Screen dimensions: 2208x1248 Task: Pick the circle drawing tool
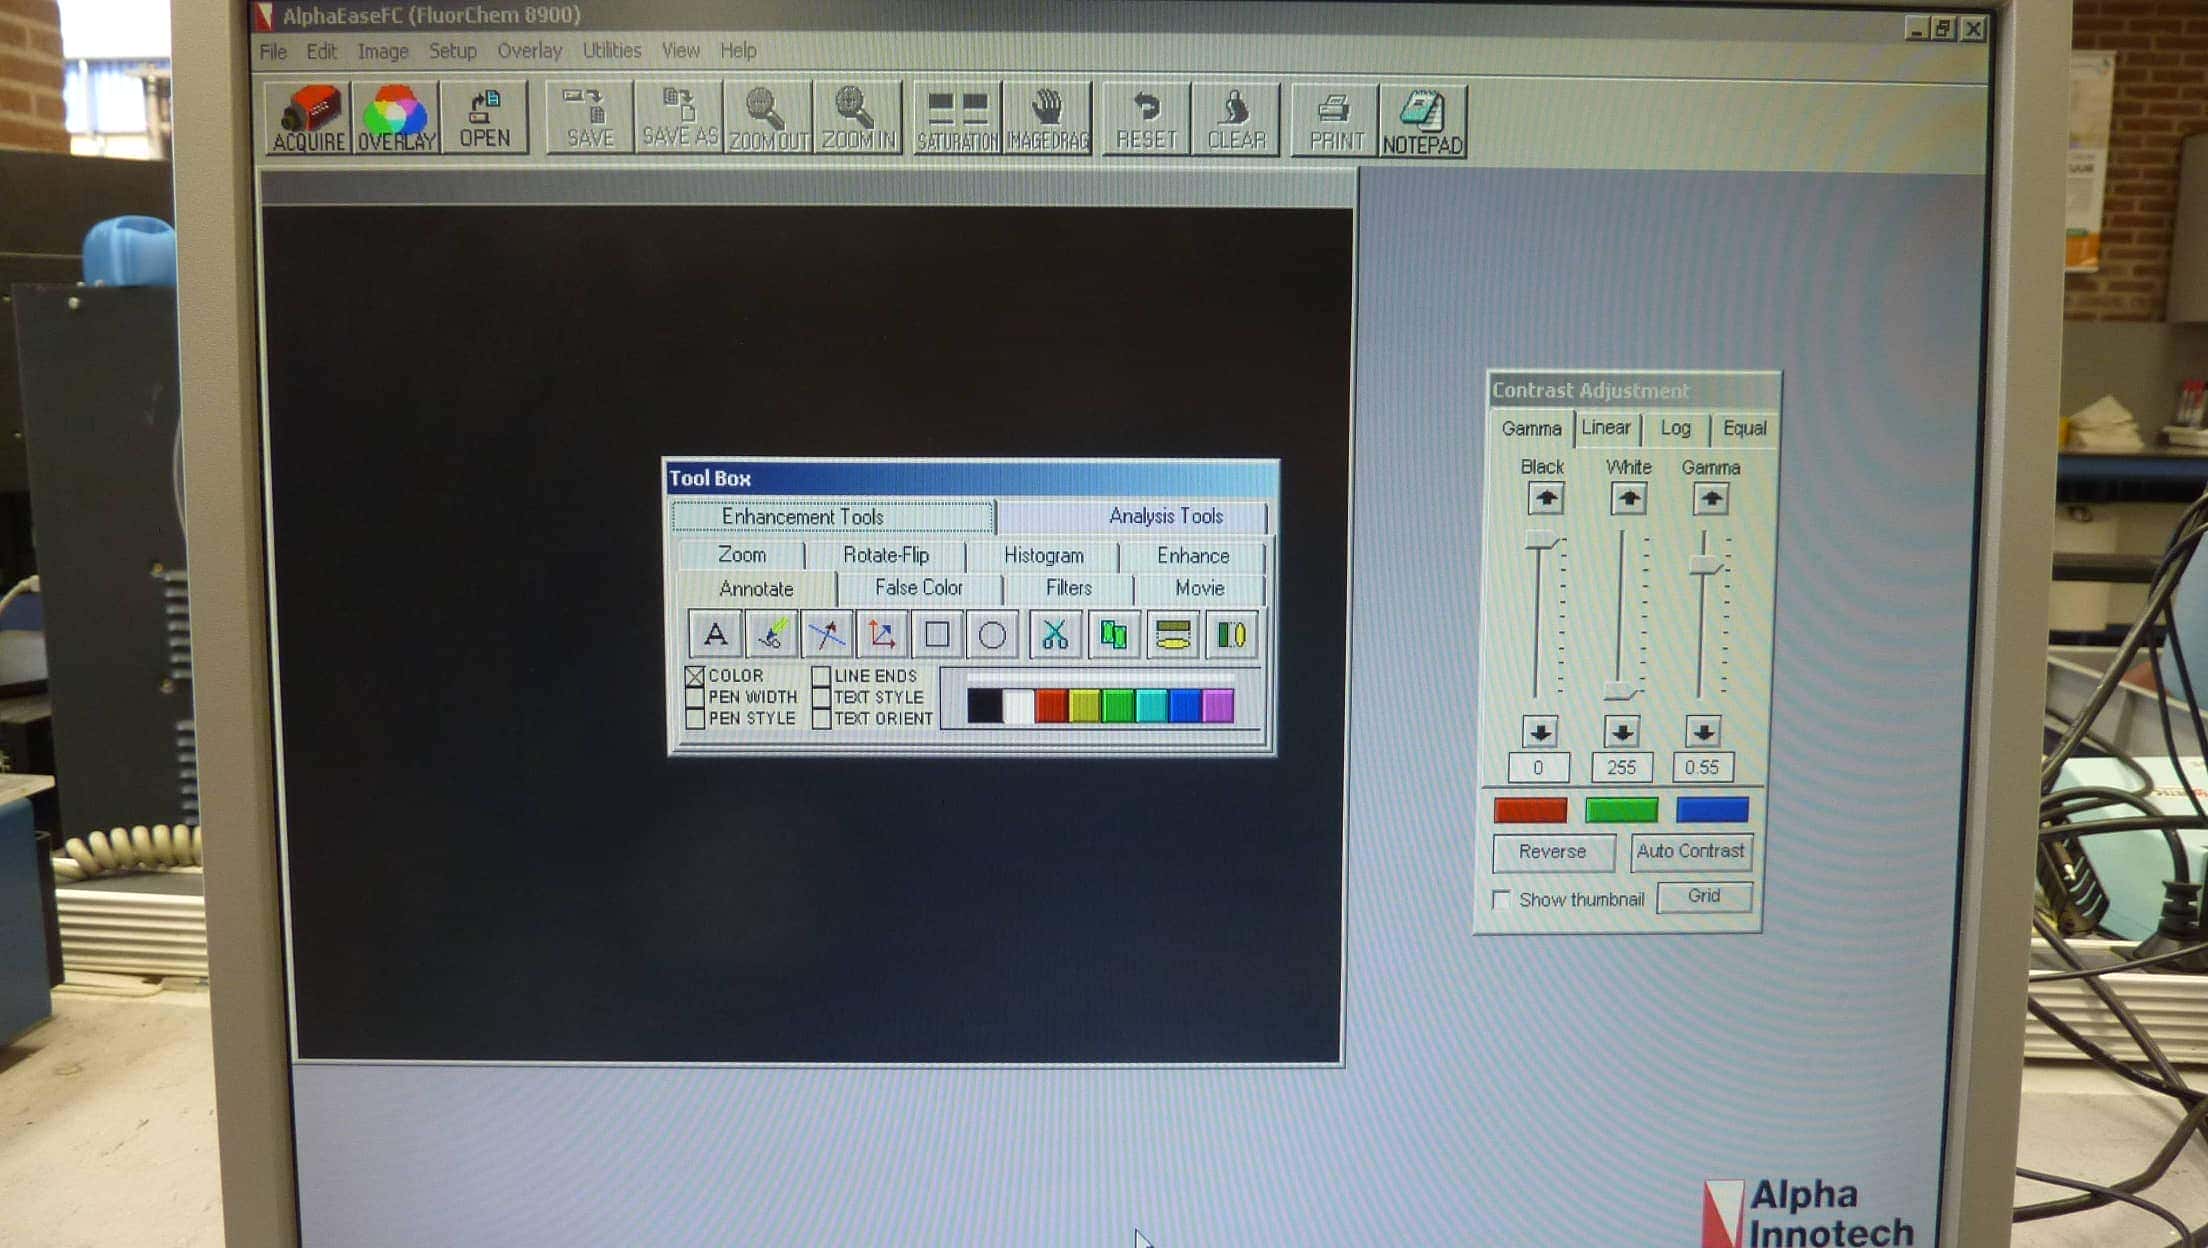point(992,635)
